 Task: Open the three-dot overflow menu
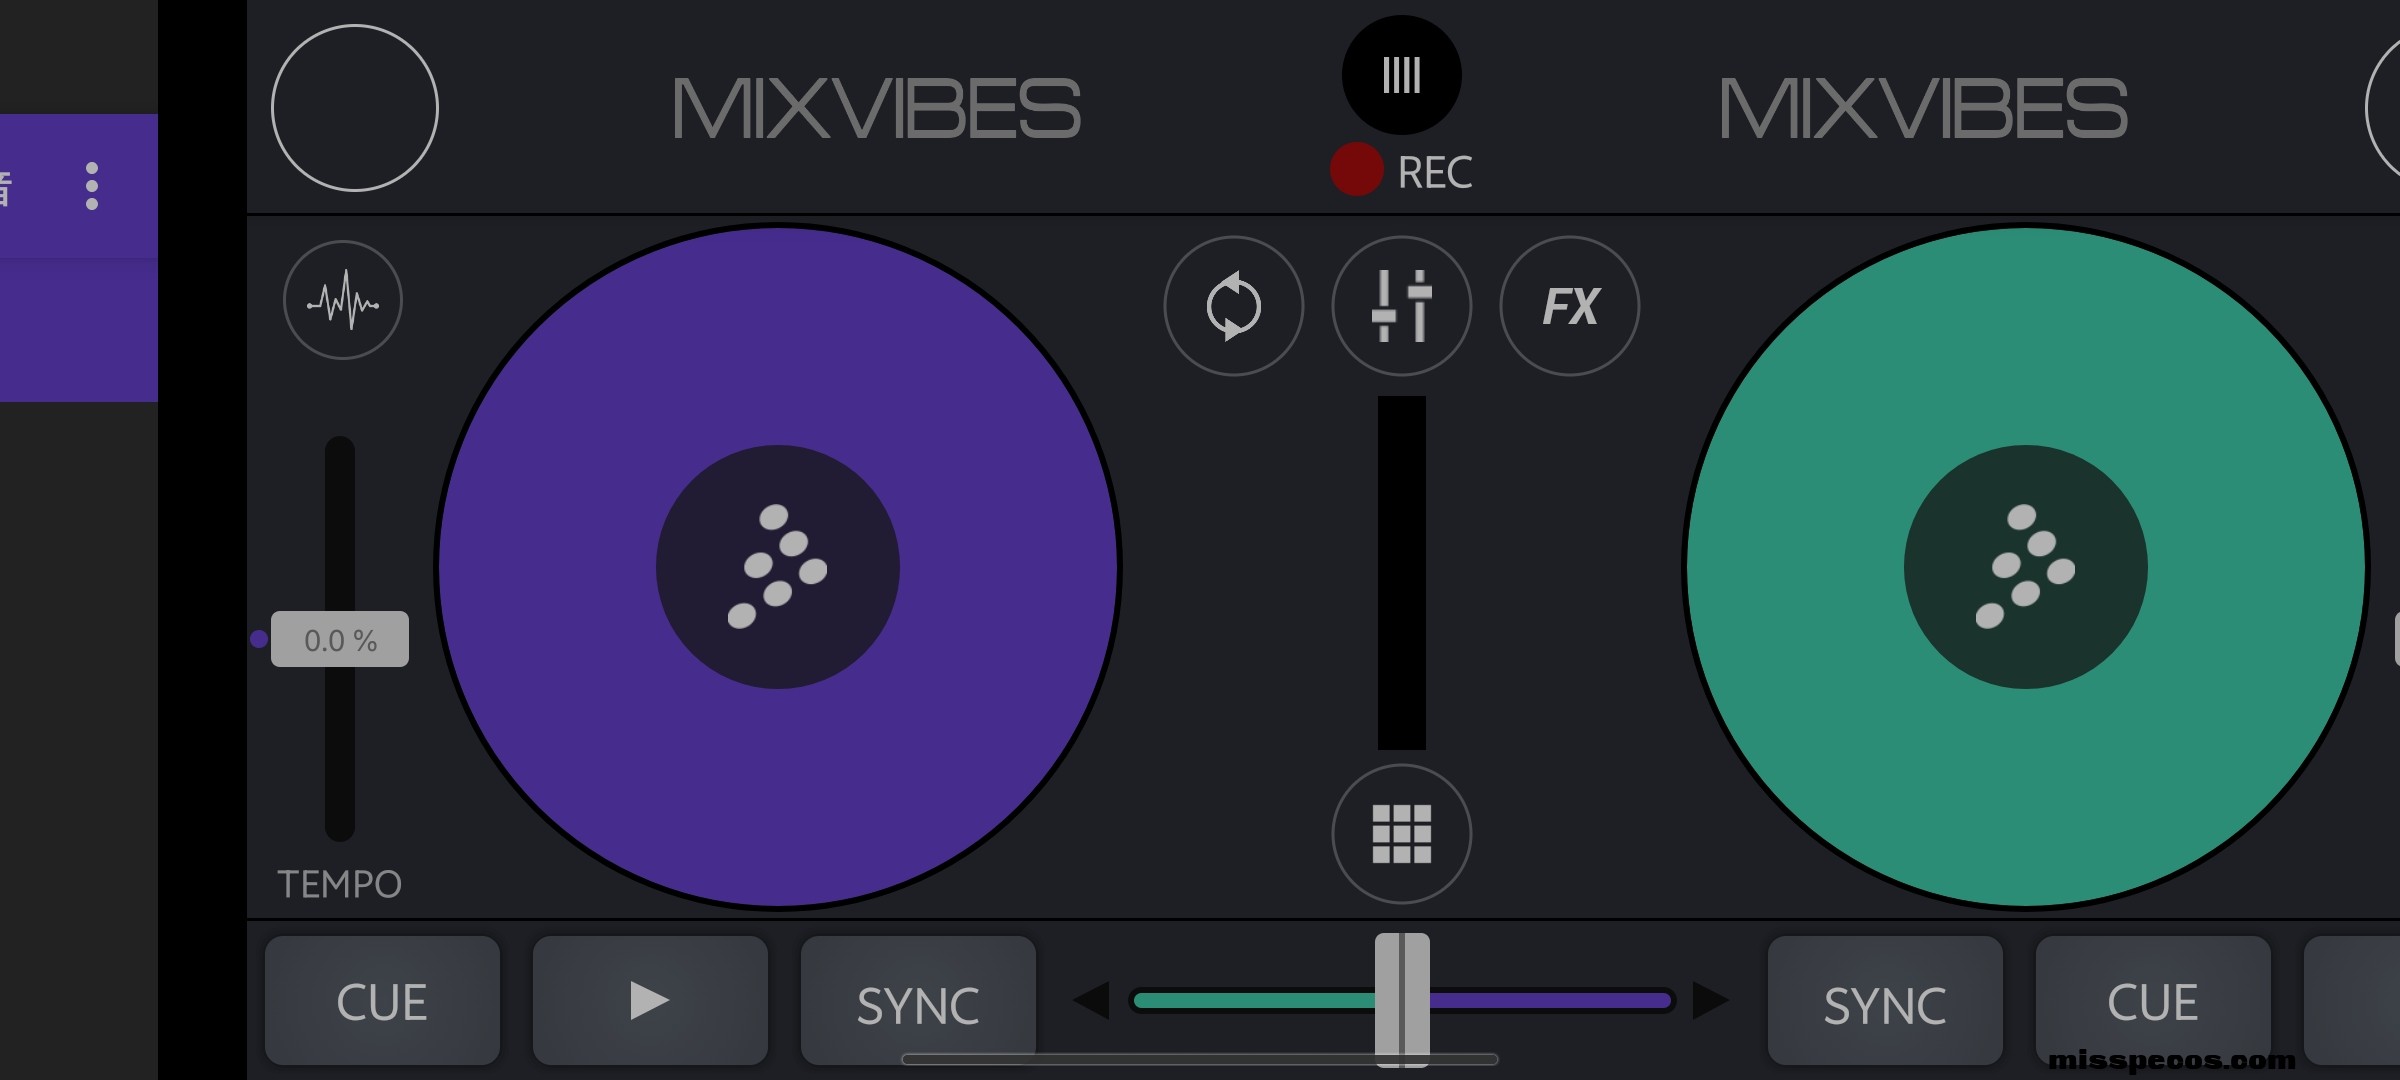(x=92, y=186)
